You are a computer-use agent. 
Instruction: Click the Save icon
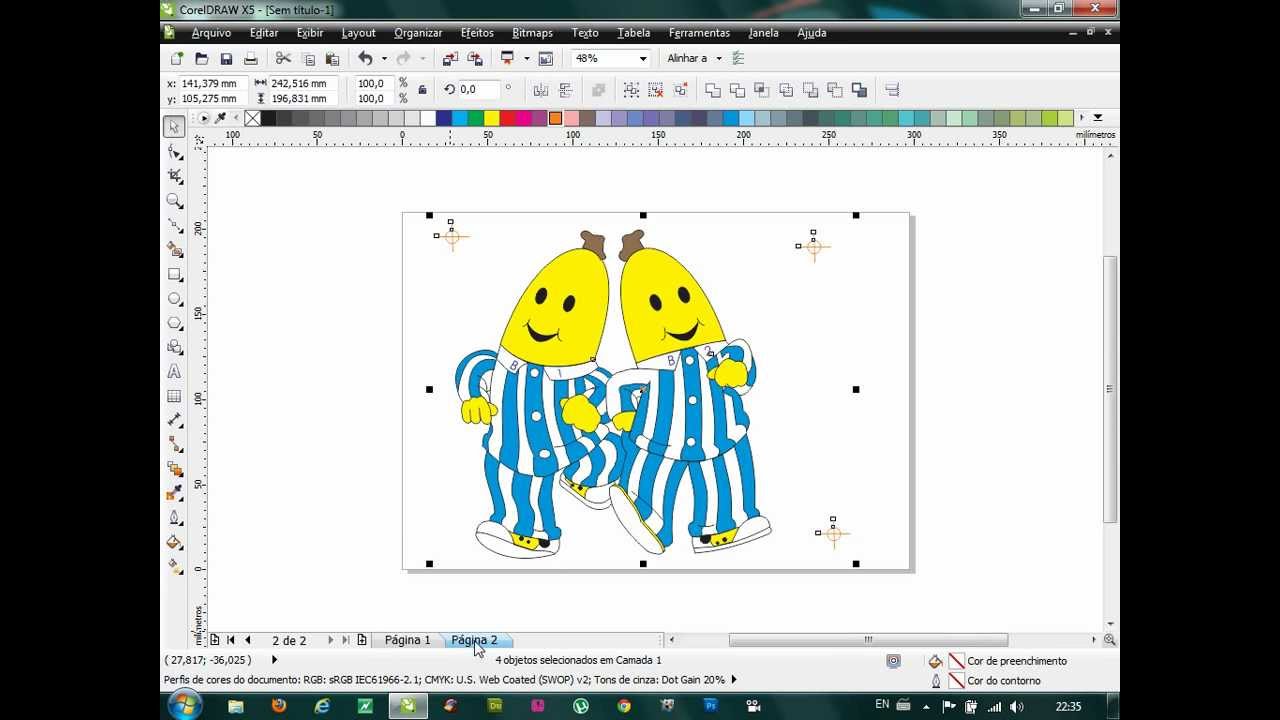[x=226, y=58]
